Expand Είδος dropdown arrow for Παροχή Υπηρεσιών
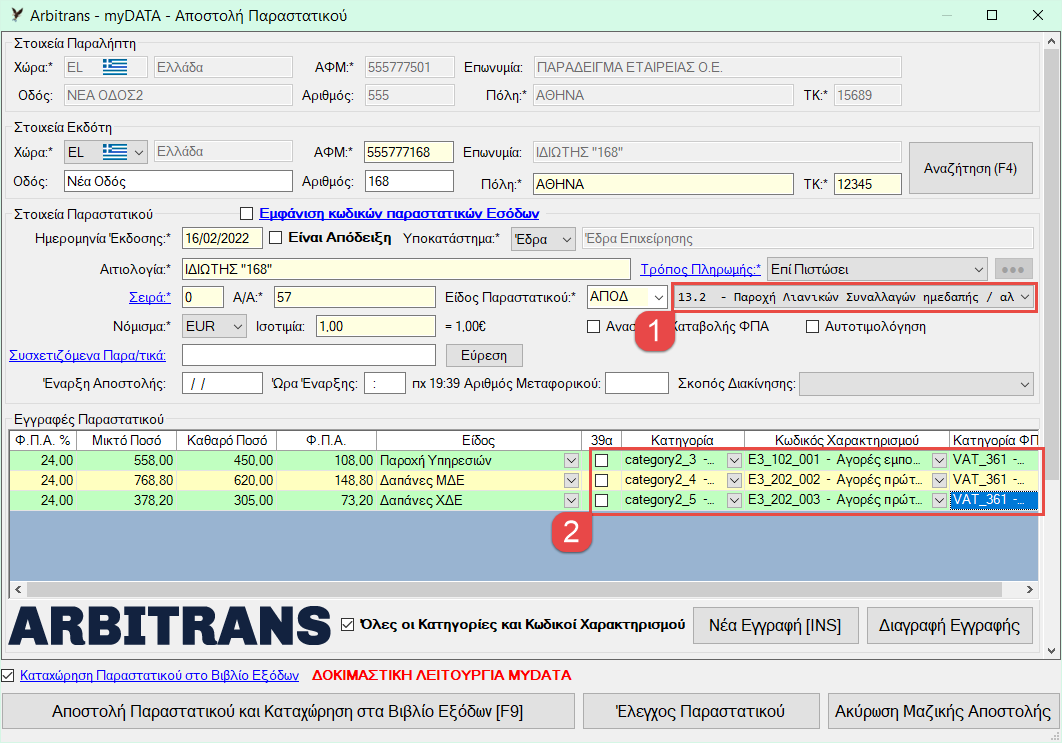The width and height of the screenshot is (1062, 743). 571,461
